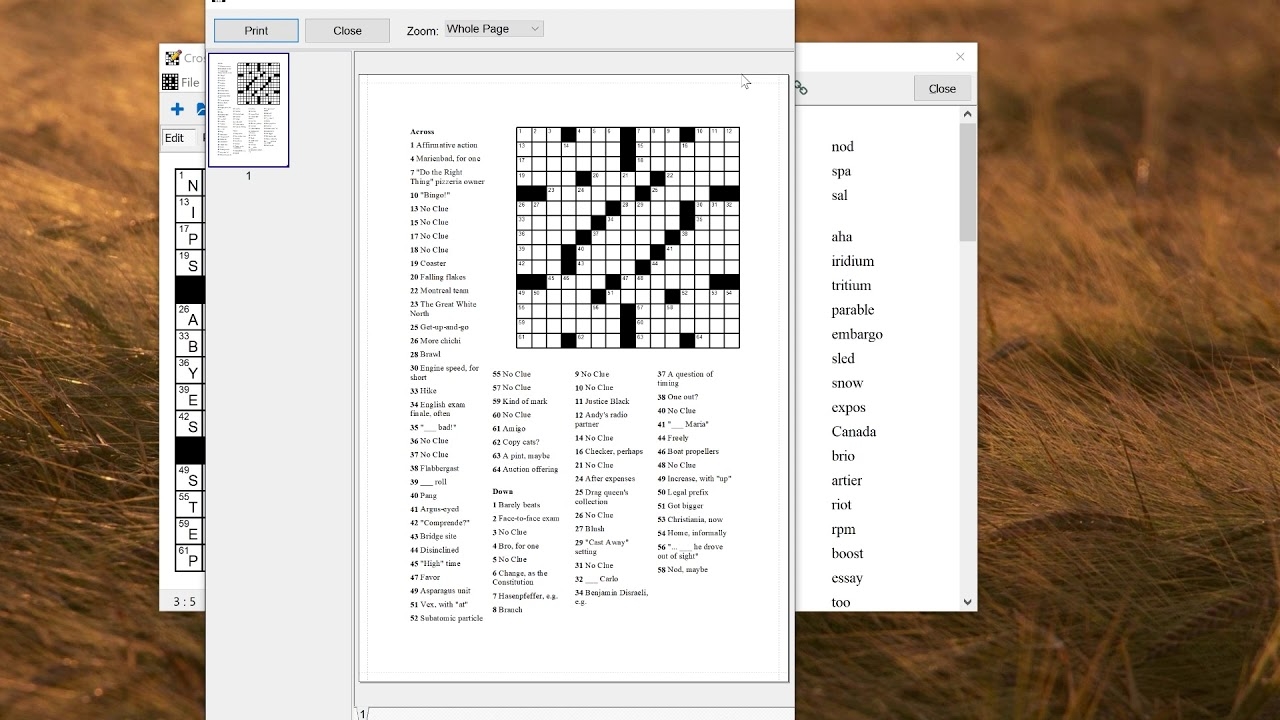Select the page 1 preview thumbnail
The height and width of the screenshot is (720, 1280).
click(249, 110)
